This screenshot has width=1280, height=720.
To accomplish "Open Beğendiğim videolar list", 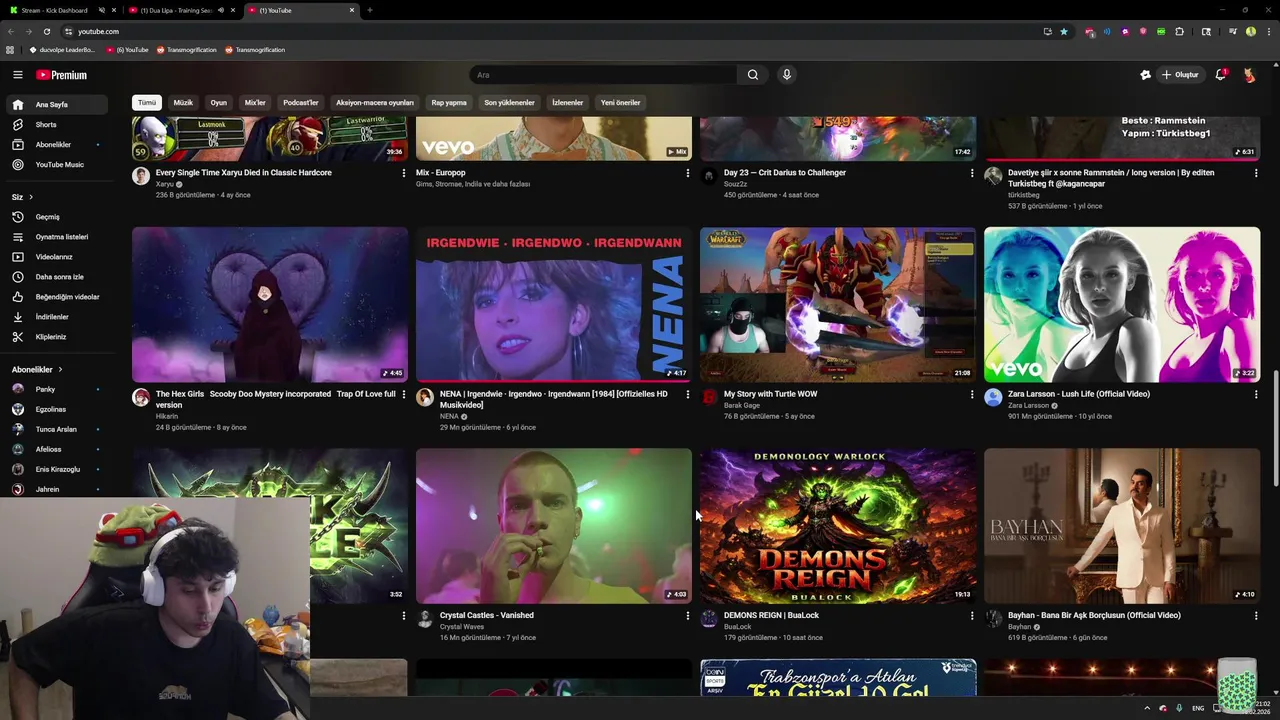I will [x=56, y=297].
